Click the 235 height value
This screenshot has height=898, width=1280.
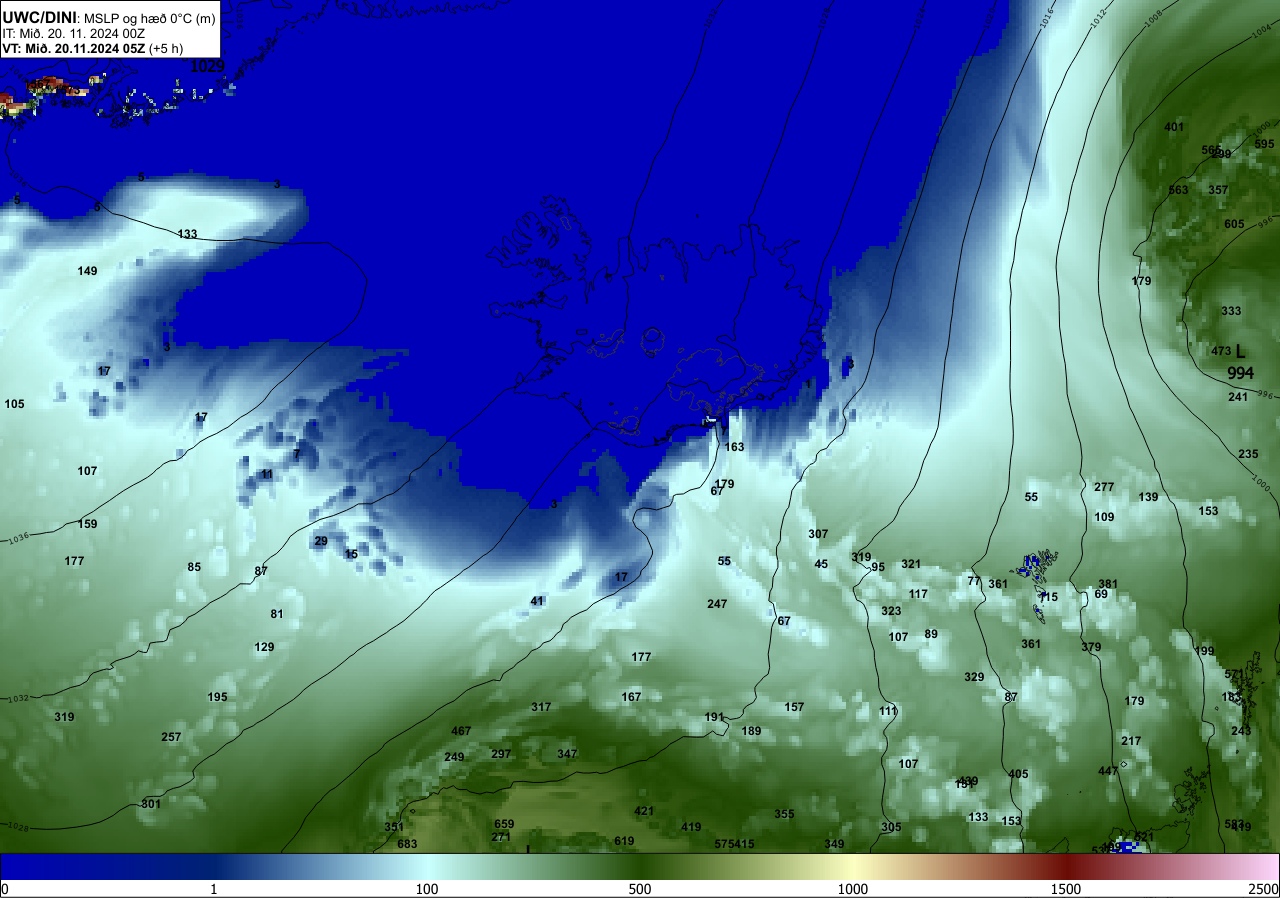pyautogui.click(x=1248, y=454)
